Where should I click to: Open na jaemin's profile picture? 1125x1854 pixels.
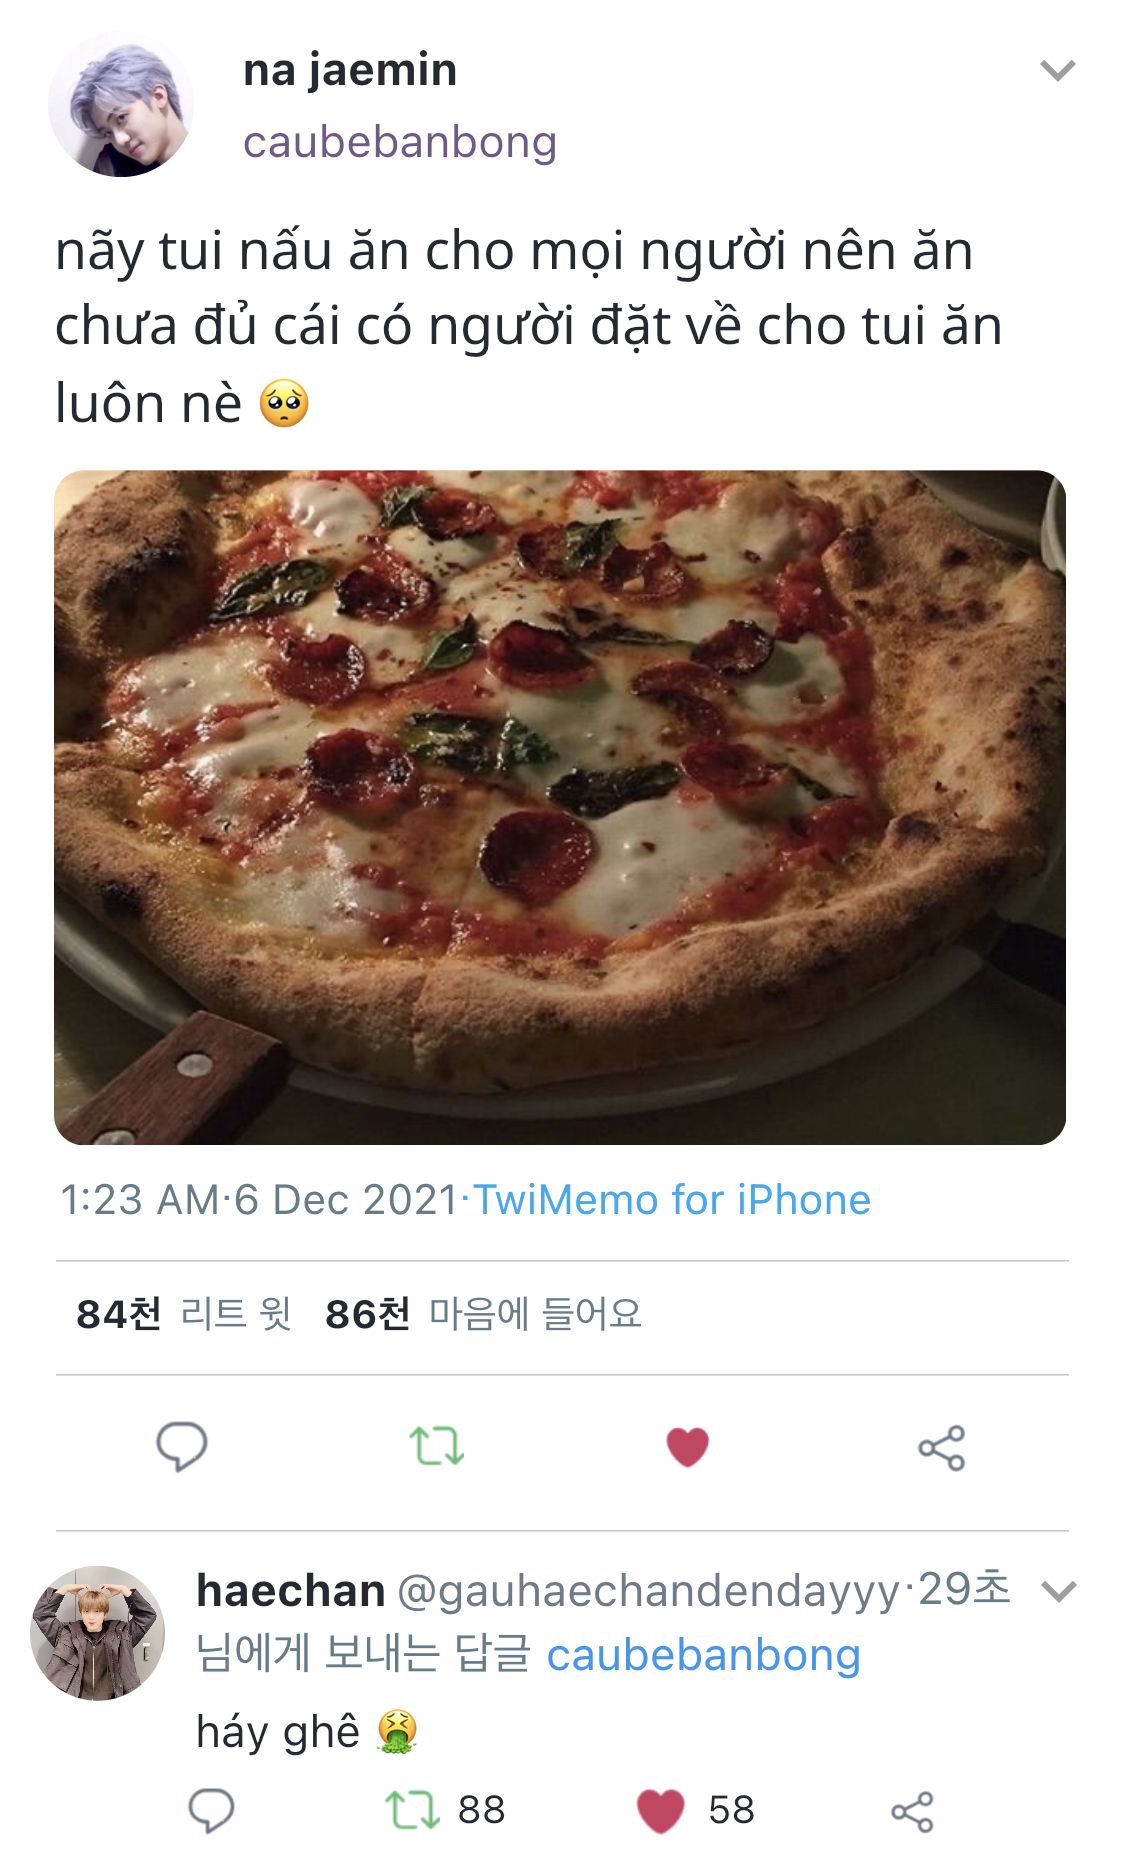[x=121, y=105]
